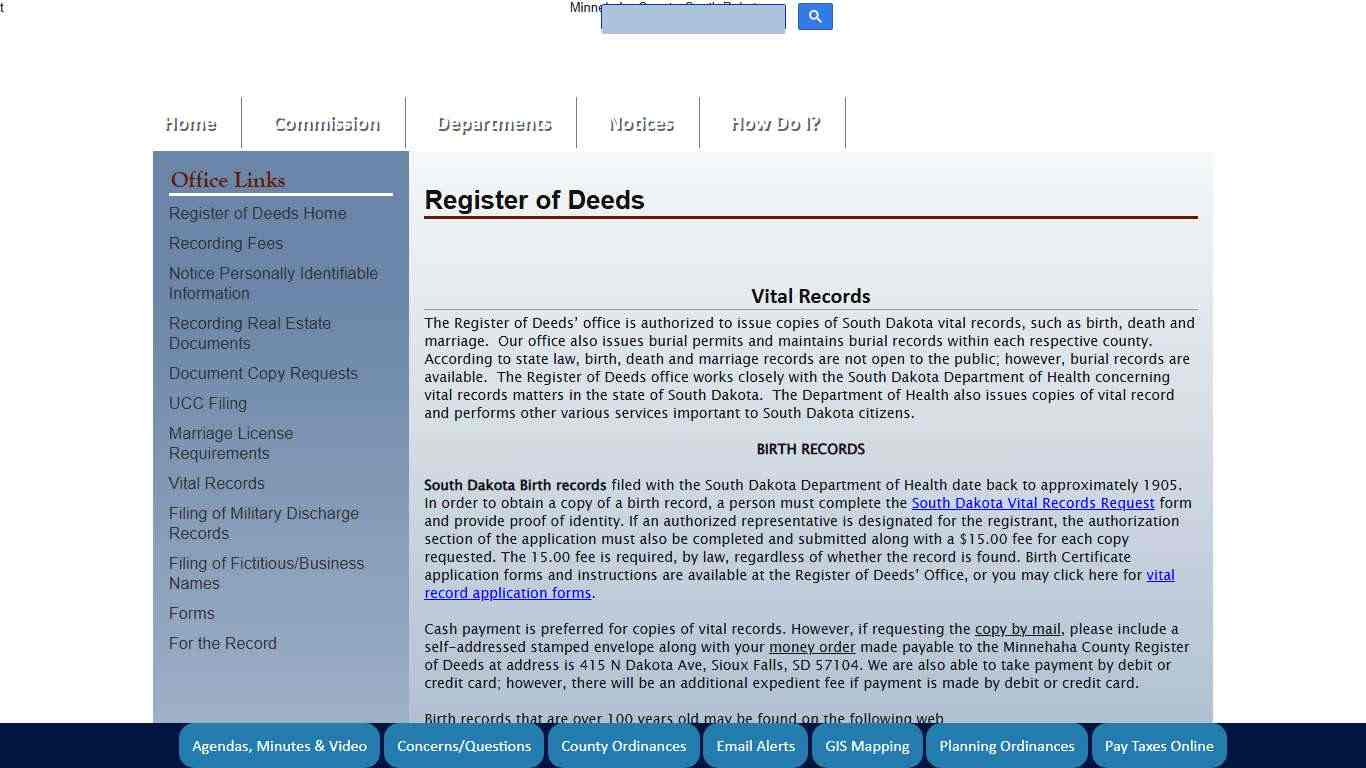This screenshot has width=1366, height=768.
Task: Open Register of Deeds Home link
Action: point(257,213)
